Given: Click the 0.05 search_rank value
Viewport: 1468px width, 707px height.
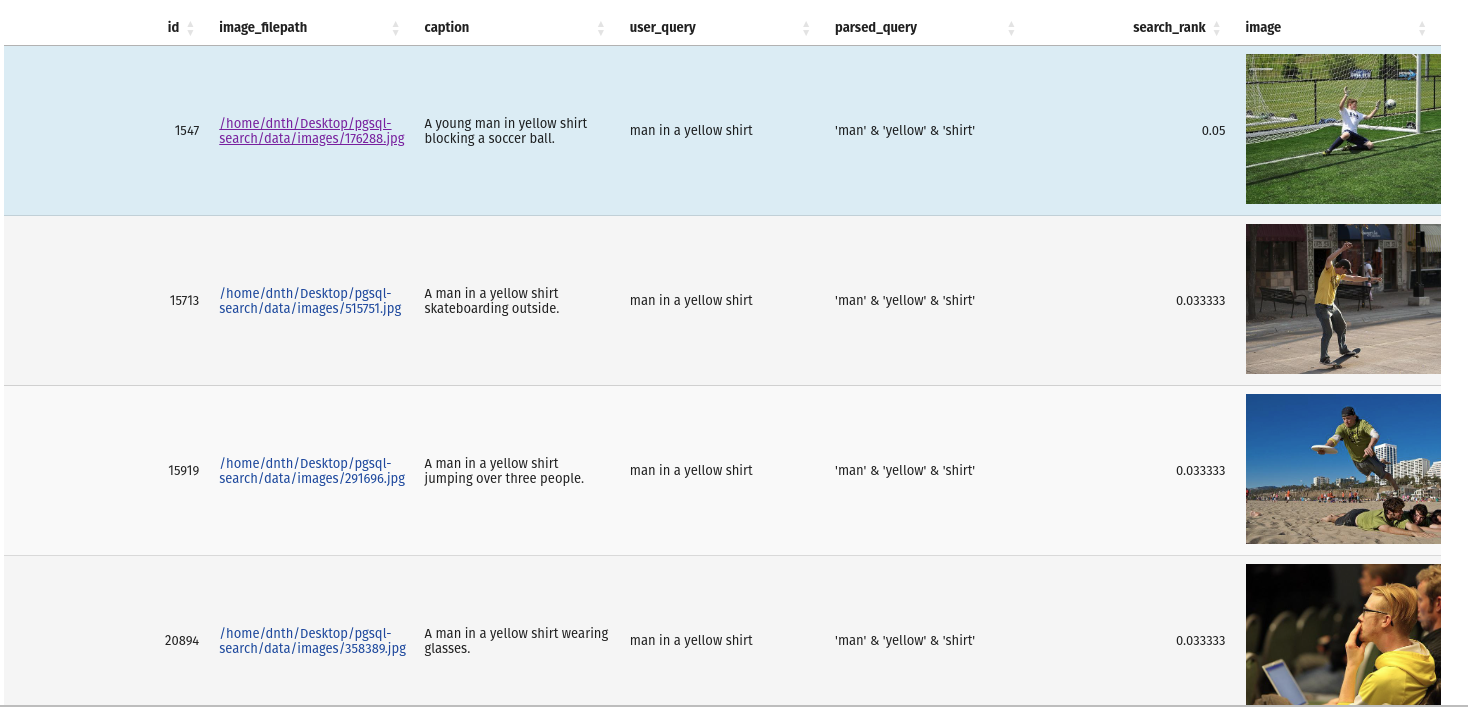Looking at the screenshot, I should coord(1213,131).
